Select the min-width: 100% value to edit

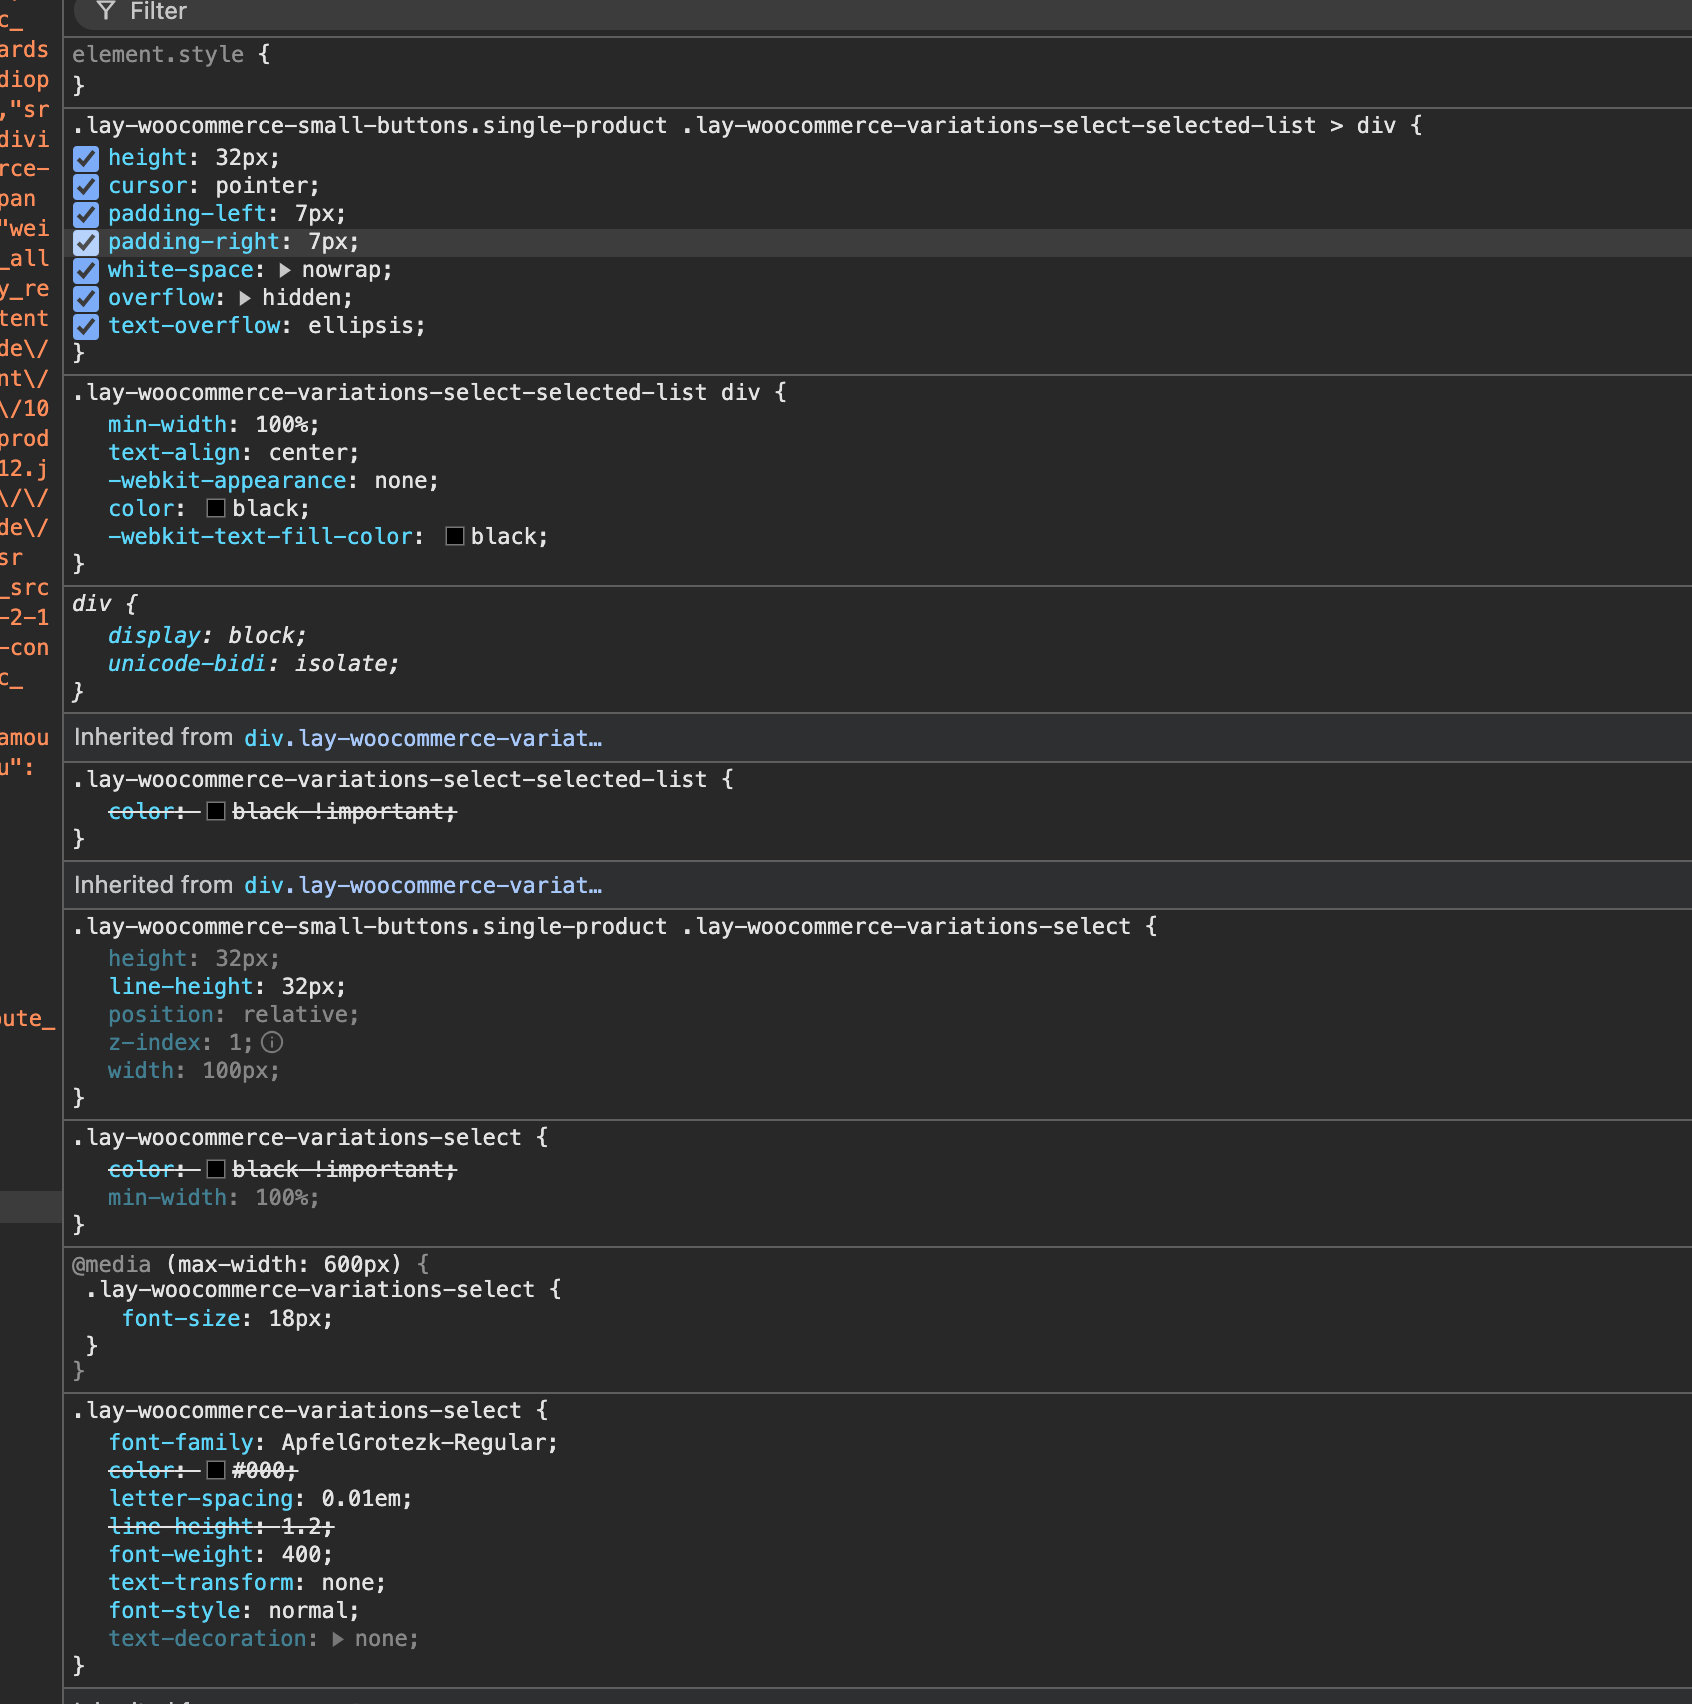pos(287,424)
